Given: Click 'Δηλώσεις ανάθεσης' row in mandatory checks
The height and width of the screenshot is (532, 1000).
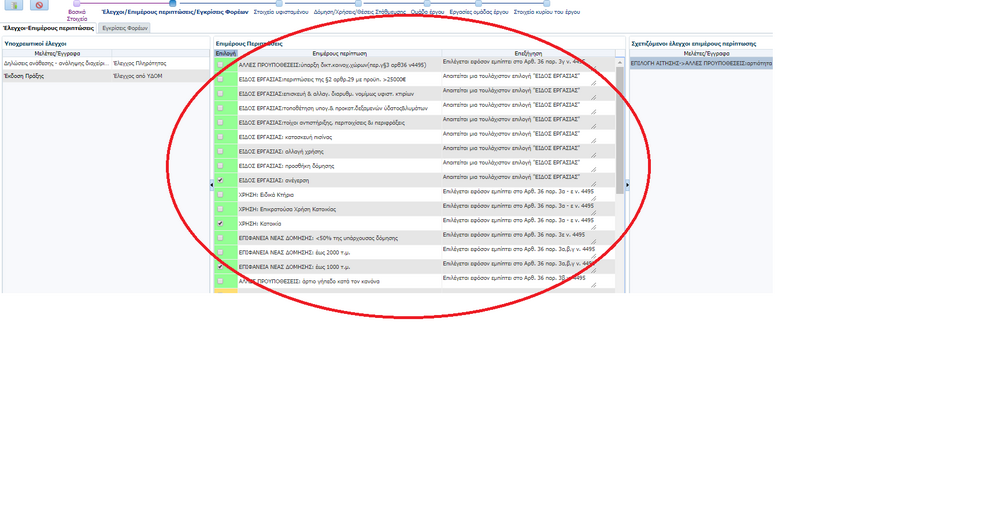Looking at the screenshot, I should [55, 63].
